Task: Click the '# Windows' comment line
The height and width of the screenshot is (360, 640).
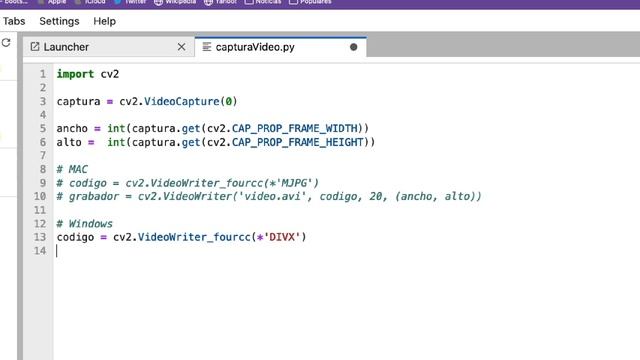Action: pyautogui.click(x=84, y=224)
